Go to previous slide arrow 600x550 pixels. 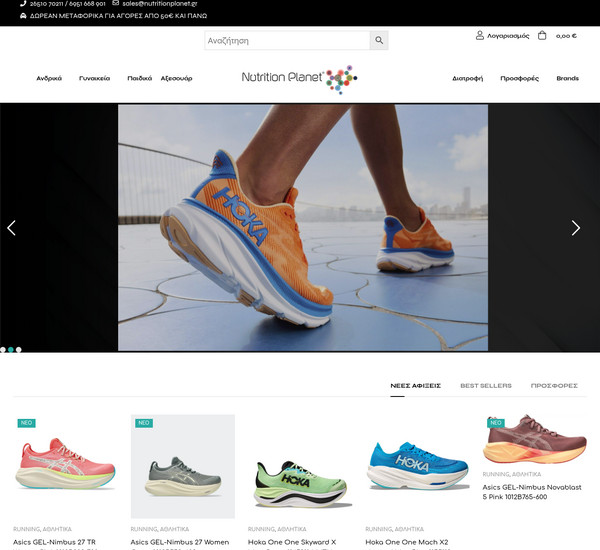11,228
